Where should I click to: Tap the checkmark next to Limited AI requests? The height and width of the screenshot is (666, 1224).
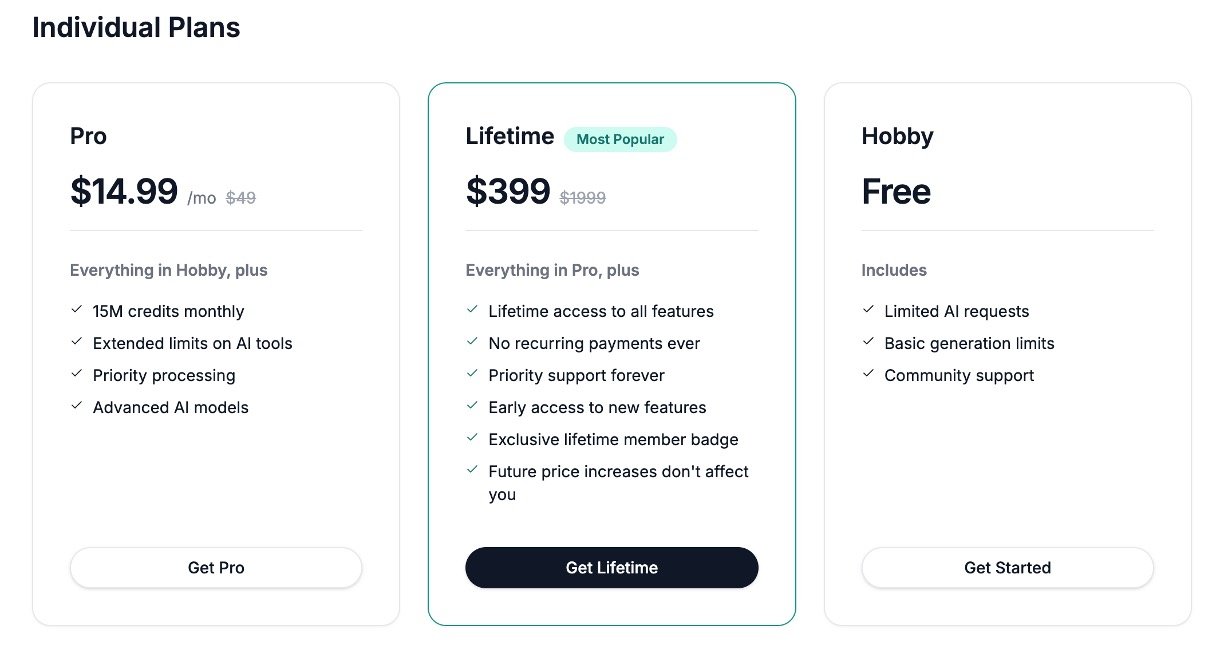[868, 311]
